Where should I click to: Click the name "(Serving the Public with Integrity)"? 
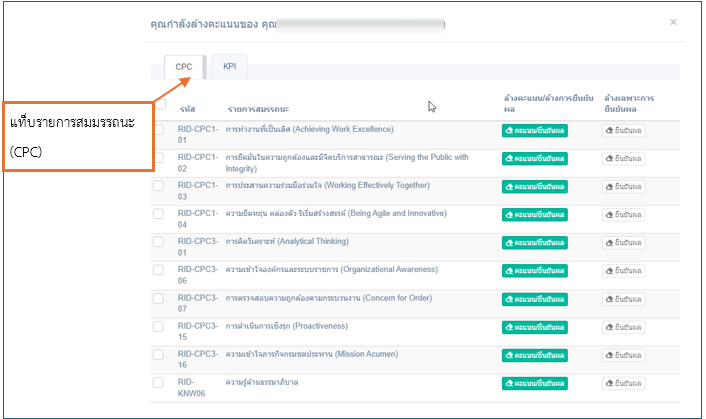(x=347, y=163)
